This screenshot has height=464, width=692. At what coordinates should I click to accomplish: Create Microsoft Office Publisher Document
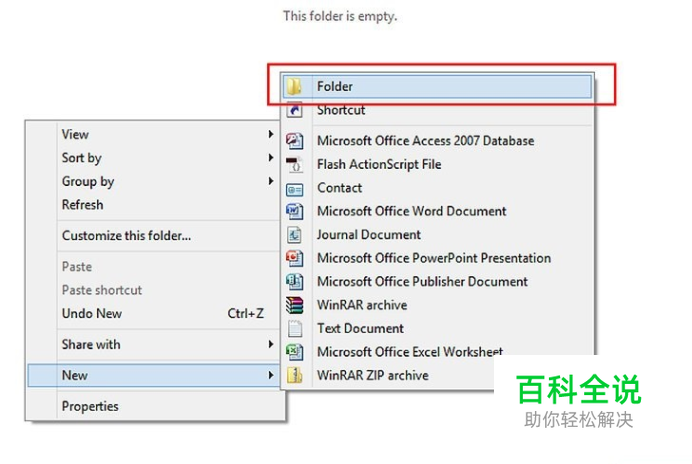point(437,281)
